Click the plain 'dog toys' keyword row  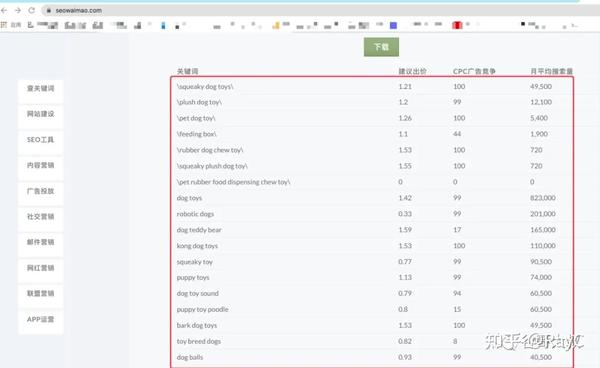coord(189,198)
